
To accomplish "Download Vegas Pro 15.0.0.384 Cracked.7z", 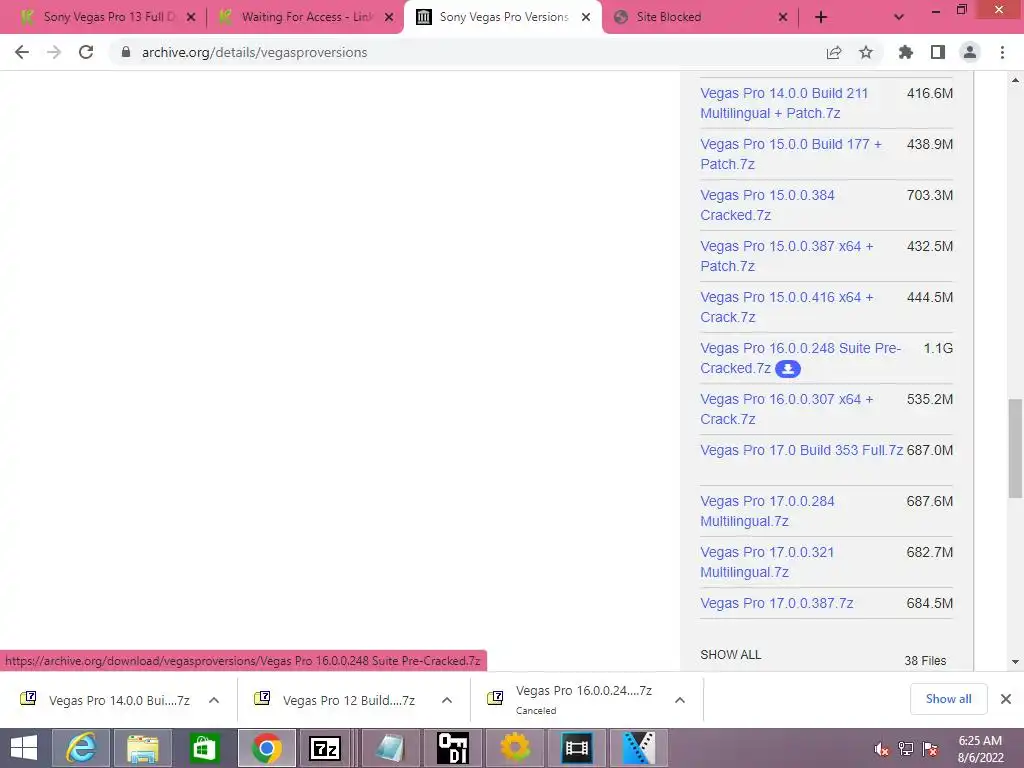I will point(767,205).
